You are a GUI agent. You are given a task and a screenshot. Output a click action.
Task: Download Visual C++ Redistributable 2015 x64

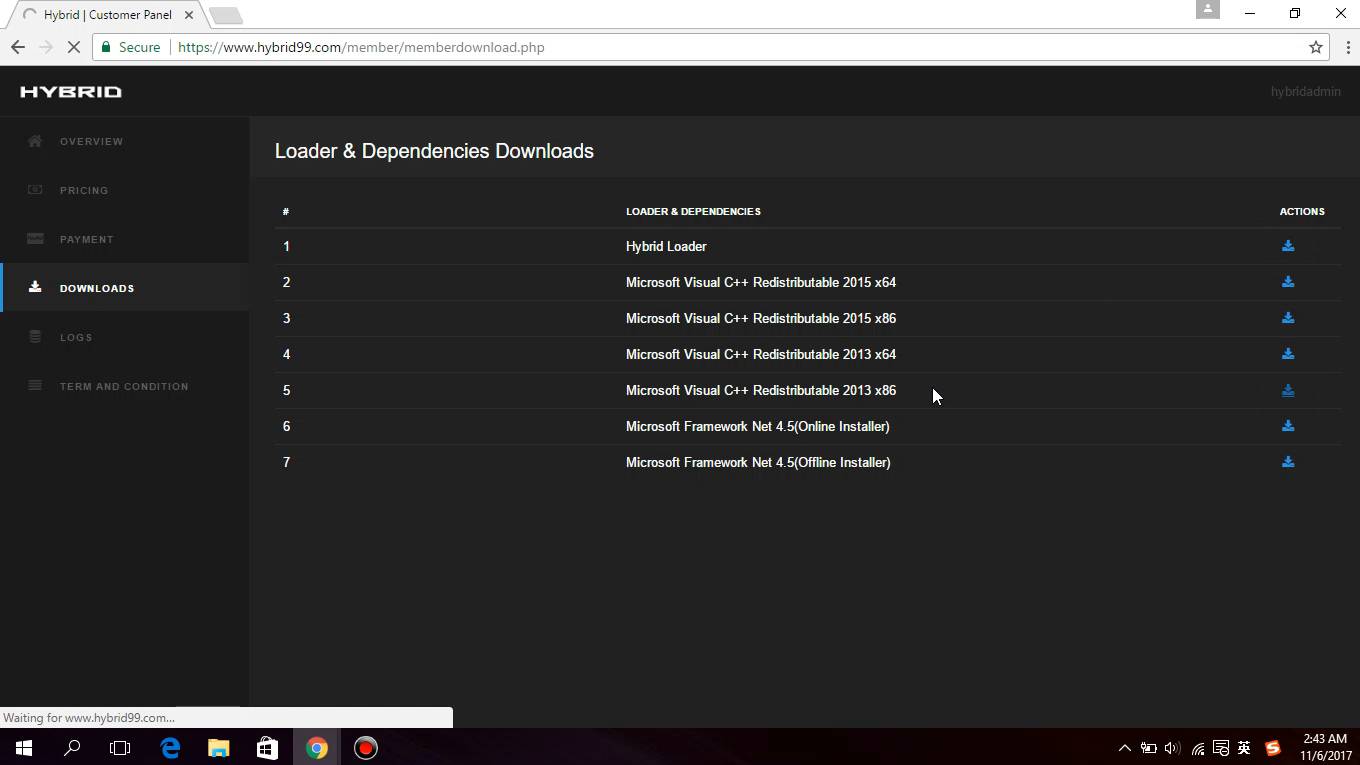point(1288,282)
